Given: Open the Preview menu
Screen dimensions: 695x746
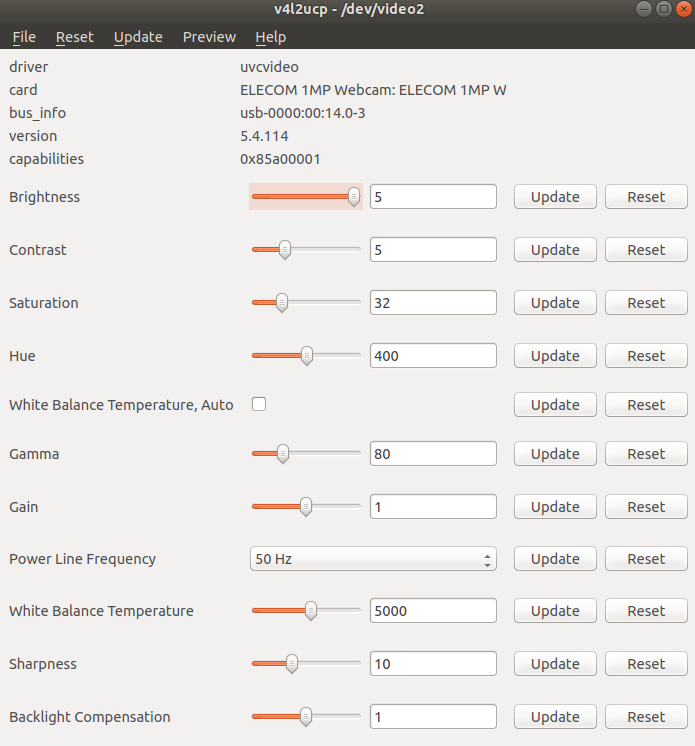Looking at the screenshot, I should pos(209,37).
